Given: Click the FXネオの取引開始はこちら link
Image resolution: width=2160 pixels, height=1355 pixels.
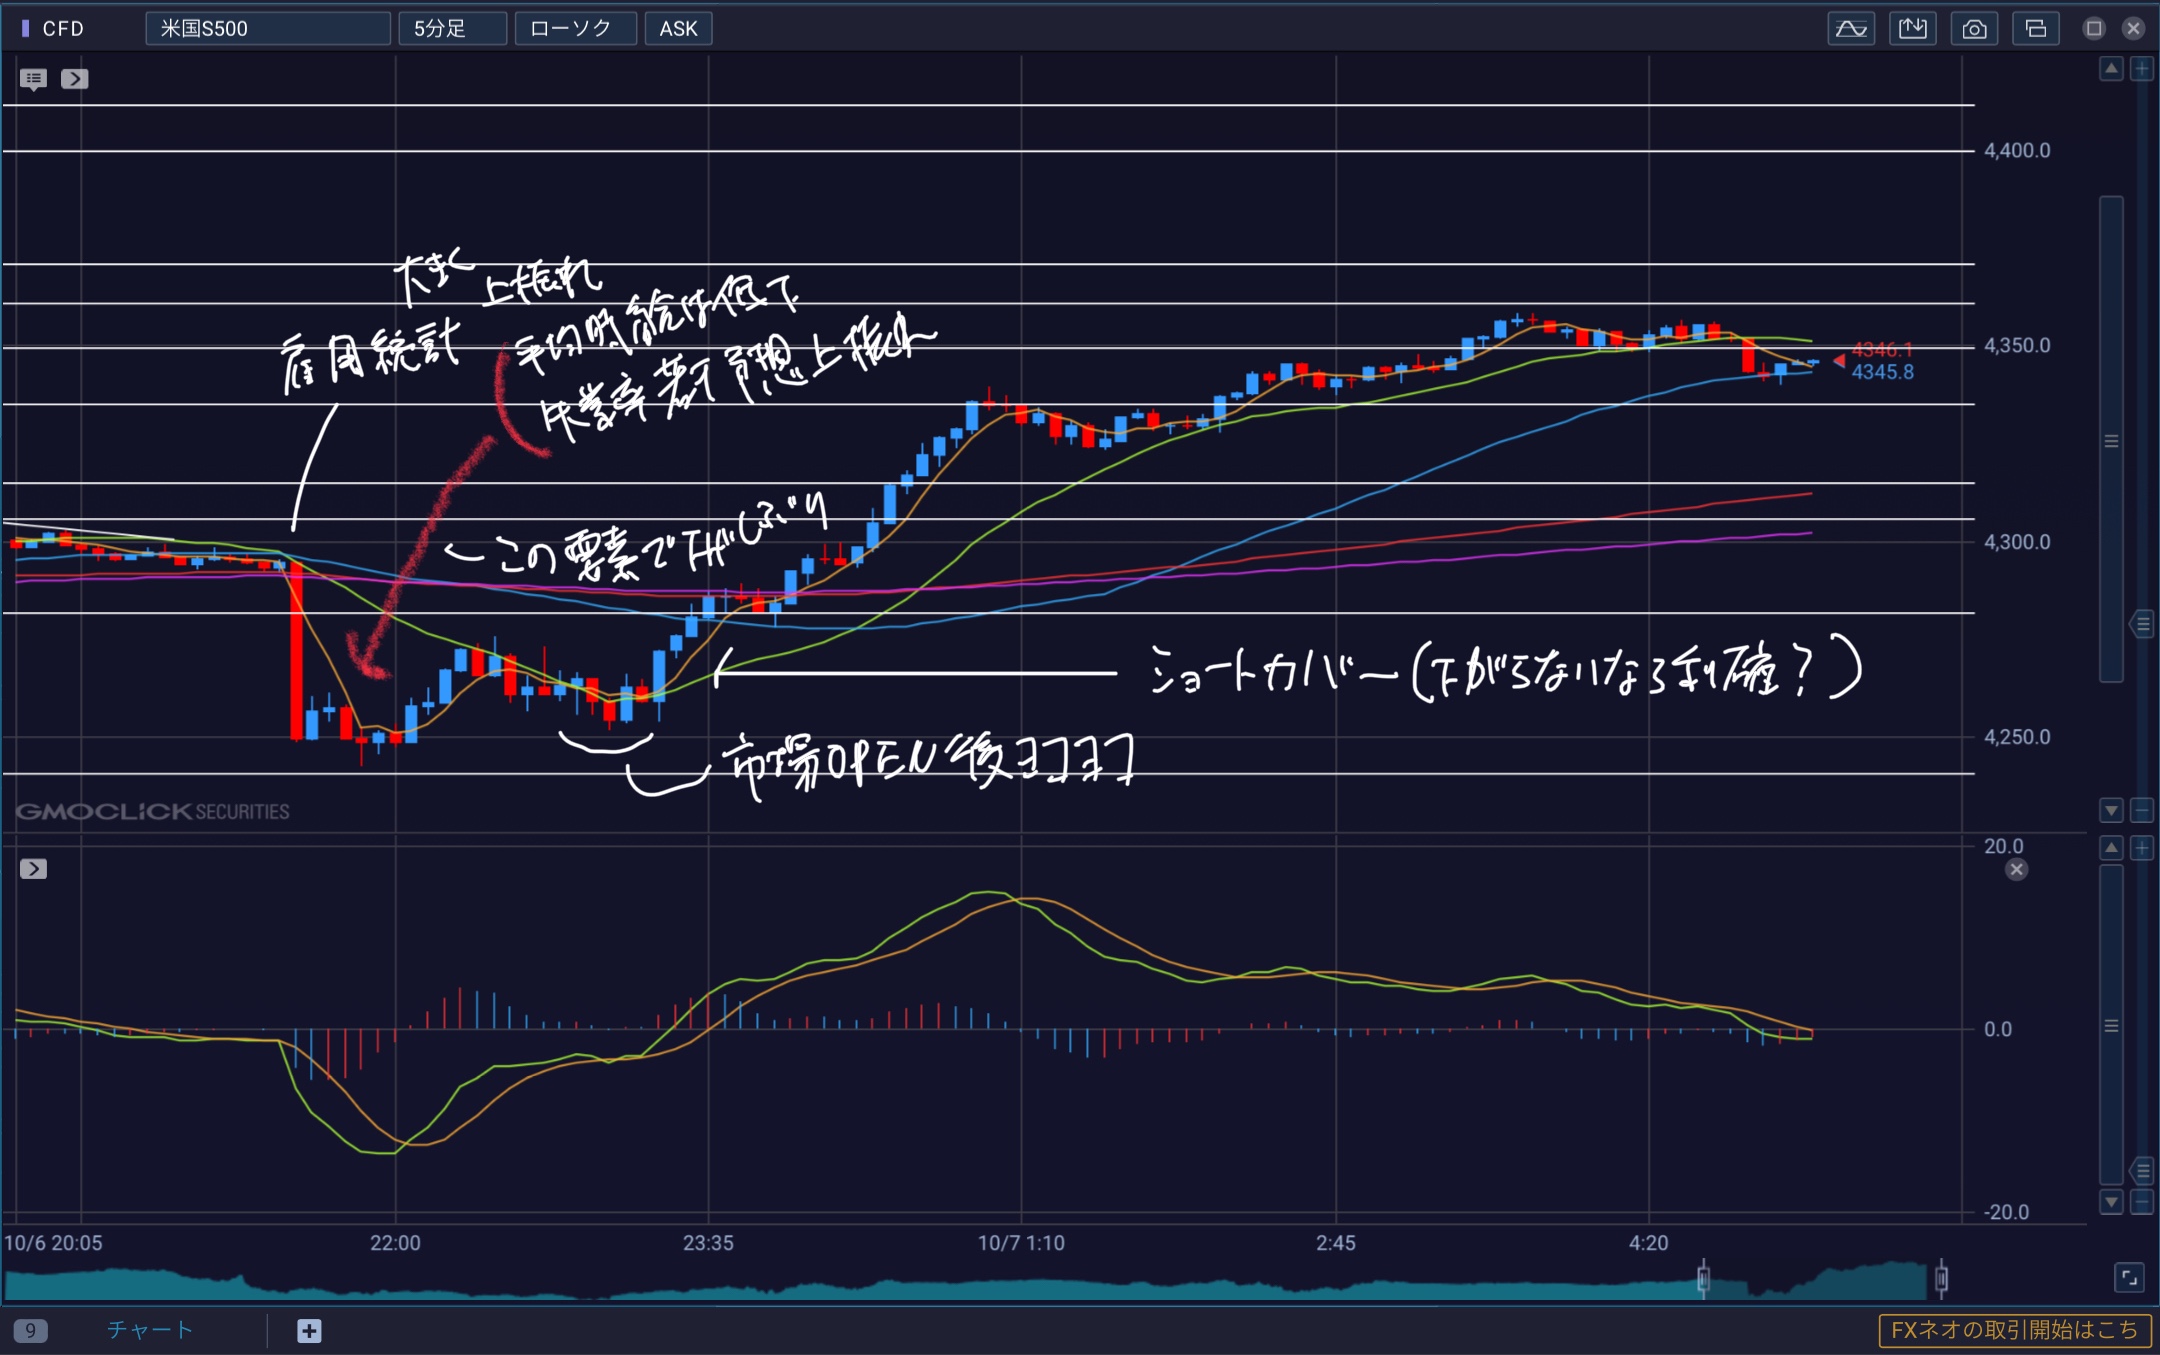Looking at the screenshot, I should (2013, 1330).
